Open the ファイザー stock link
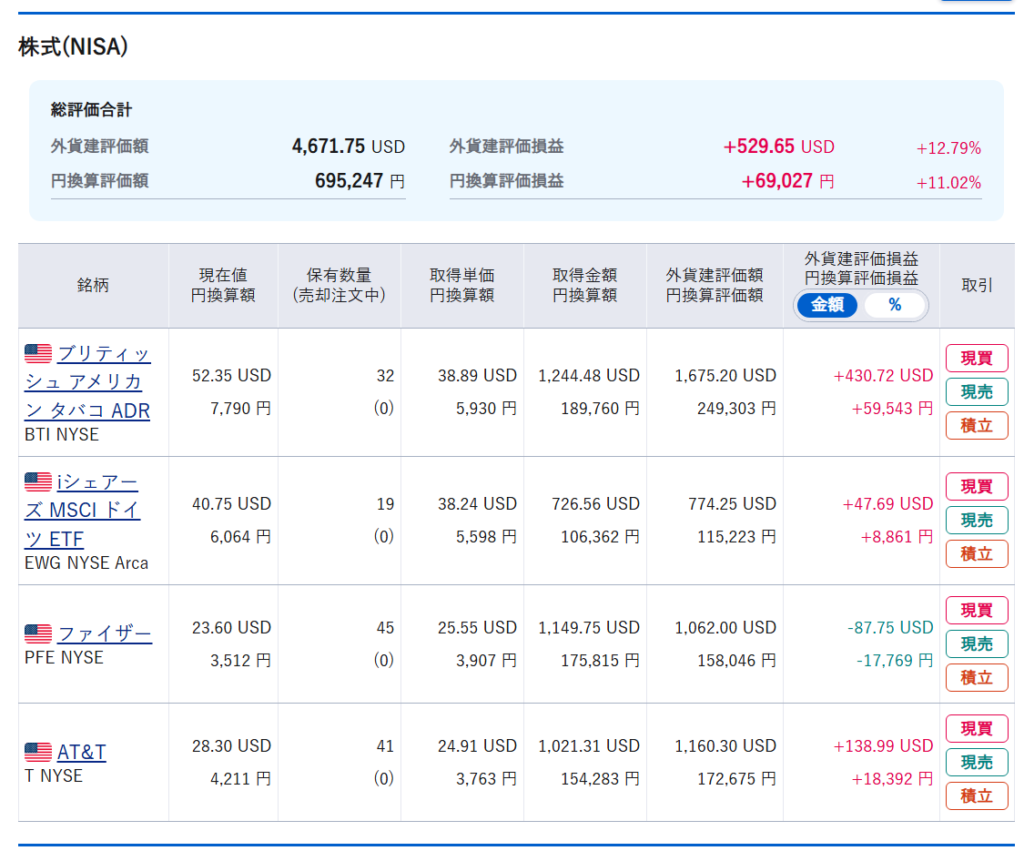Screen dimensions: 1024x861 pos(104,634)
